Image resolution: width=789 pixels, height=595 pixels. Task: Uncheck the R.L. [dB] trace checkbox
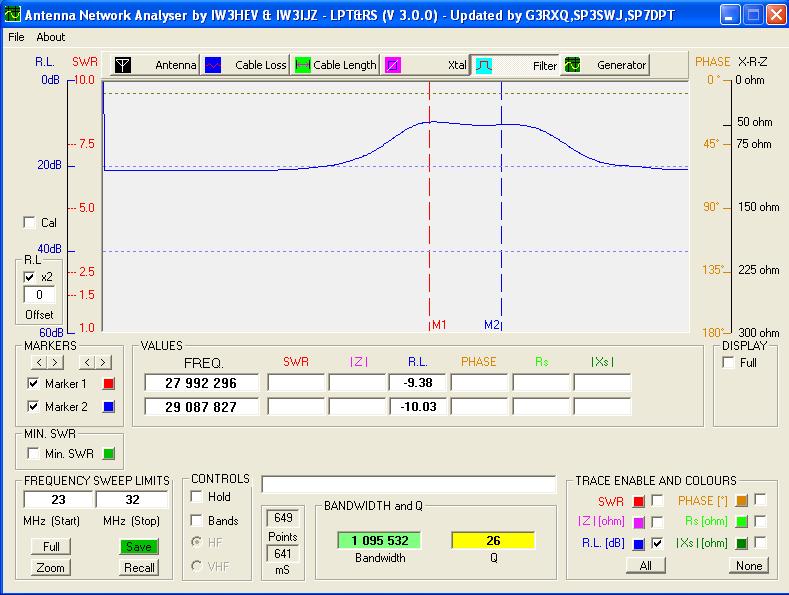point(657,543)
